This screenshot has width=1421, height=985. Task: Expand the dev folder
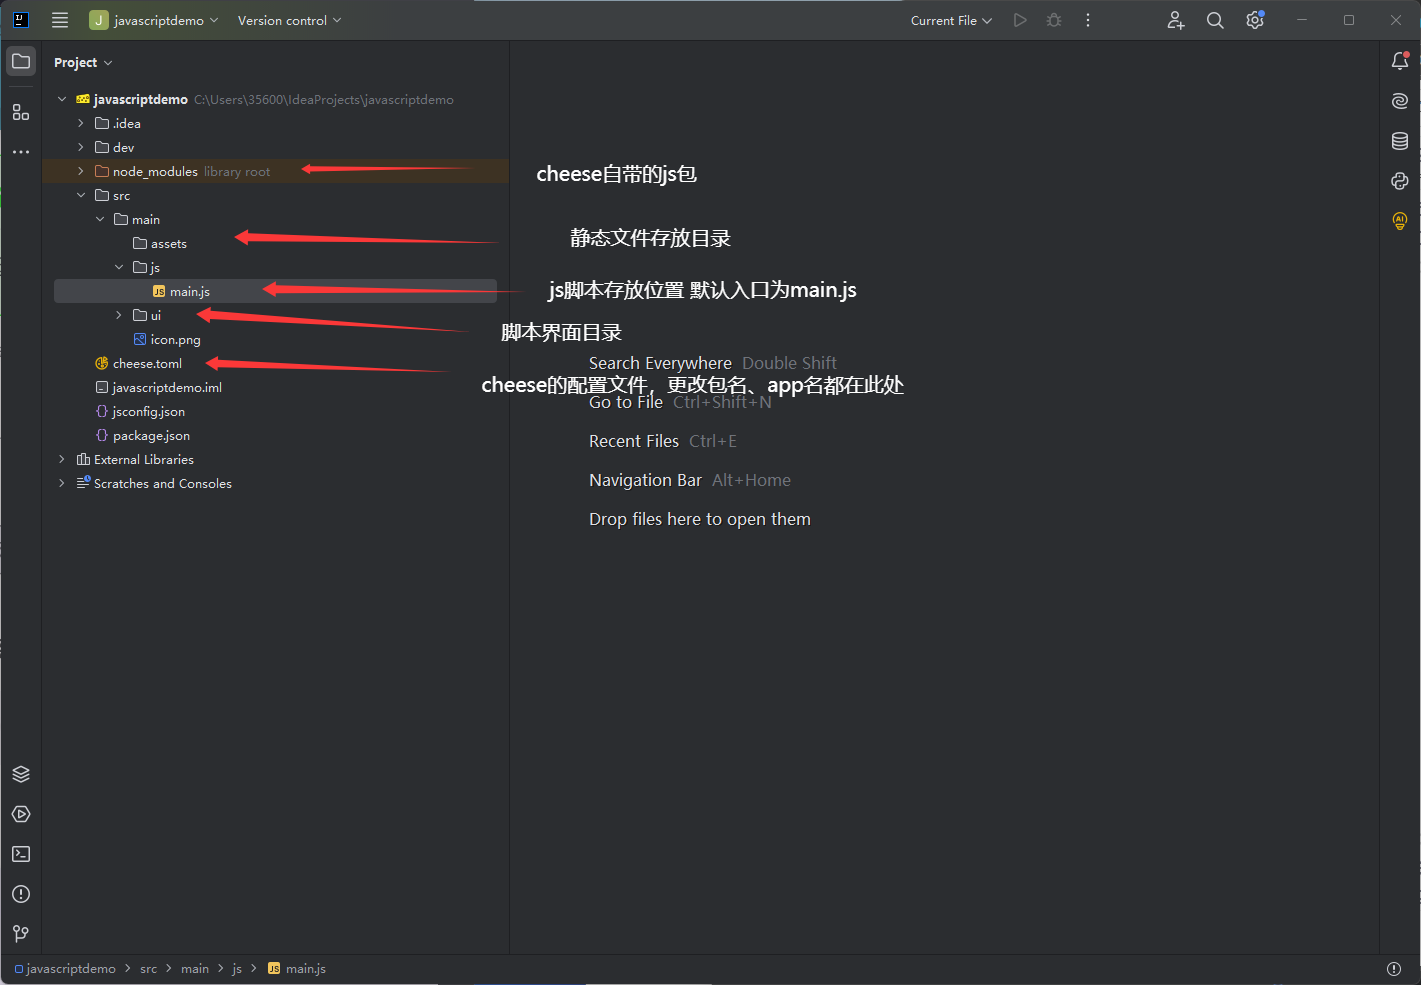[x=81, y=147]
